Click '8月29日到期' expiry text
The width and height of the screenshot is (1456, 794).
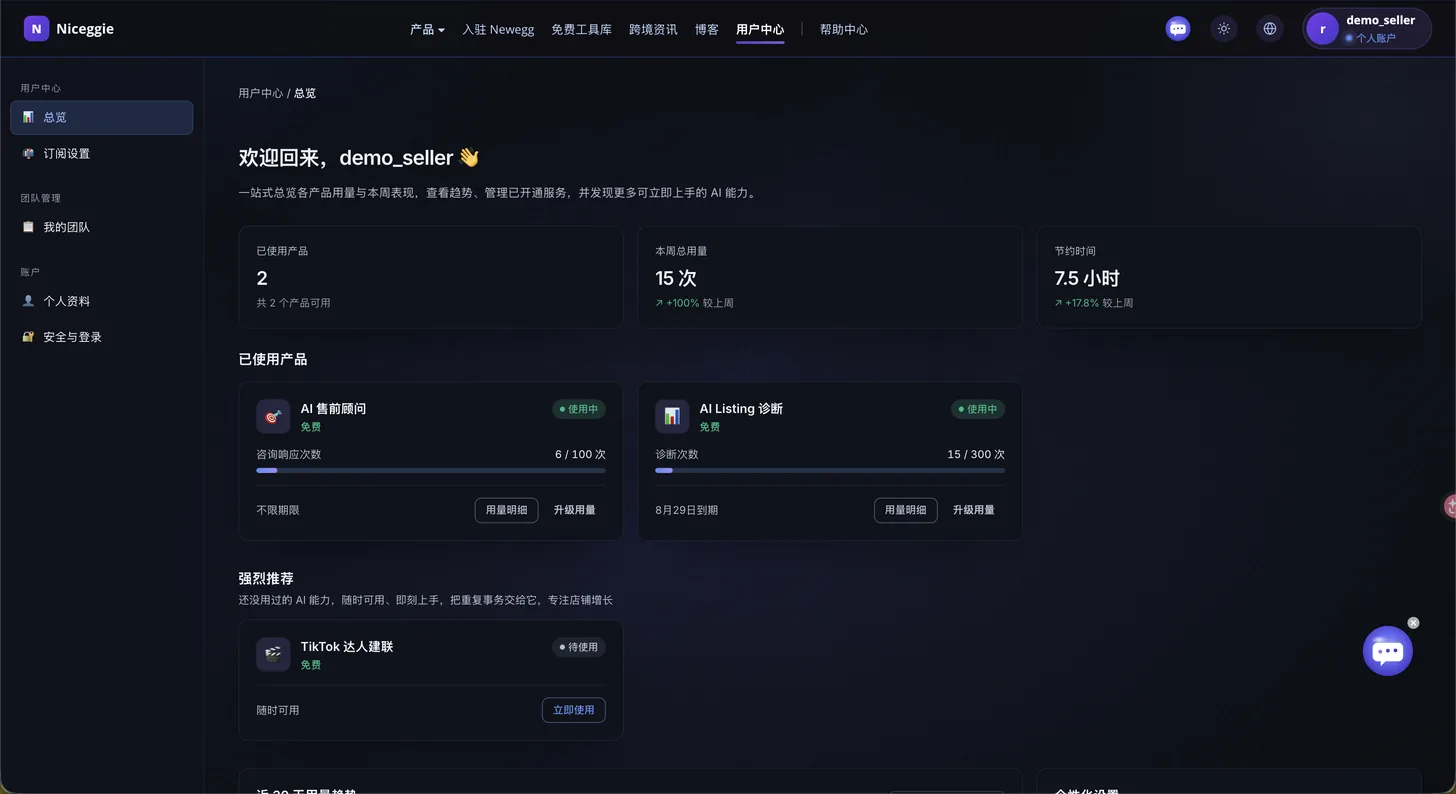pos(686,510)
